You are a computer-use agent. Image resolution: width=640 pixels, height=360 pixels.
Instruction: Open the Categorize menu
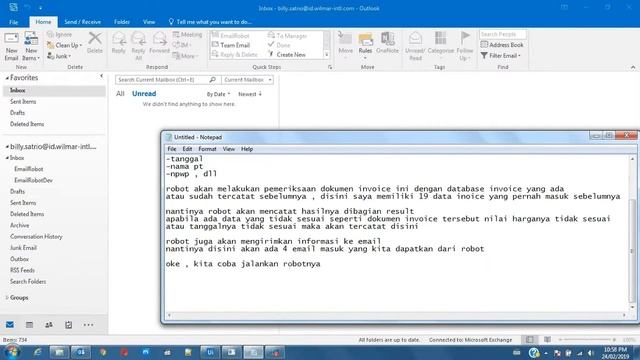pyautogui.click(x=440, y=45)
